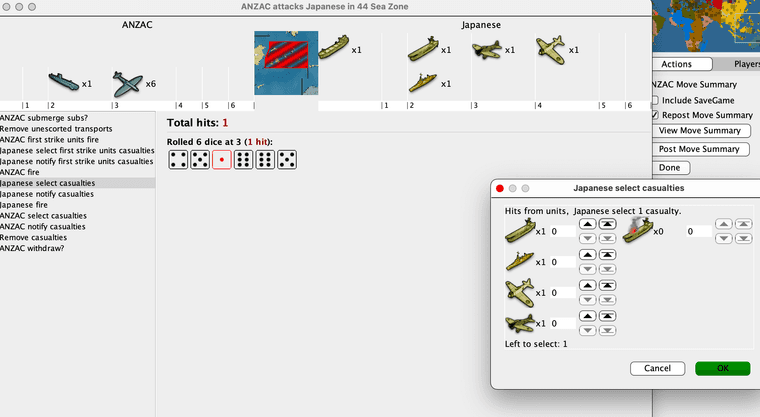The height and width of the screenshot is (417, 760).
Task: Select the Japanese transport beside the sea zone image
Action: [x=333, y=46]
